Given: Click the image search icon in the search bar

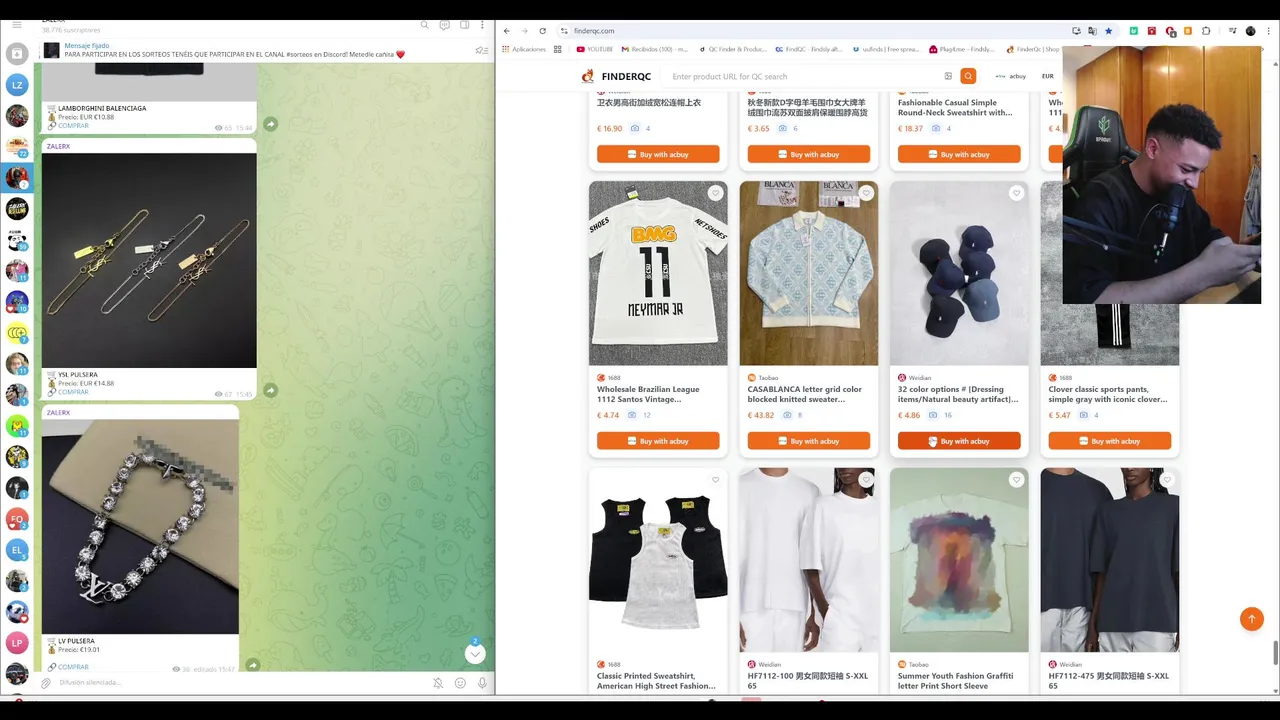Looking at the screenshot, I should tap(948, 76).
